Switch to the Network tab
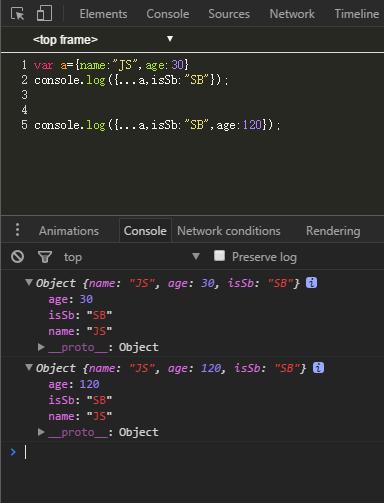This screenshot has height=503, width=384. pyautogui.click(x=292, y=14)
